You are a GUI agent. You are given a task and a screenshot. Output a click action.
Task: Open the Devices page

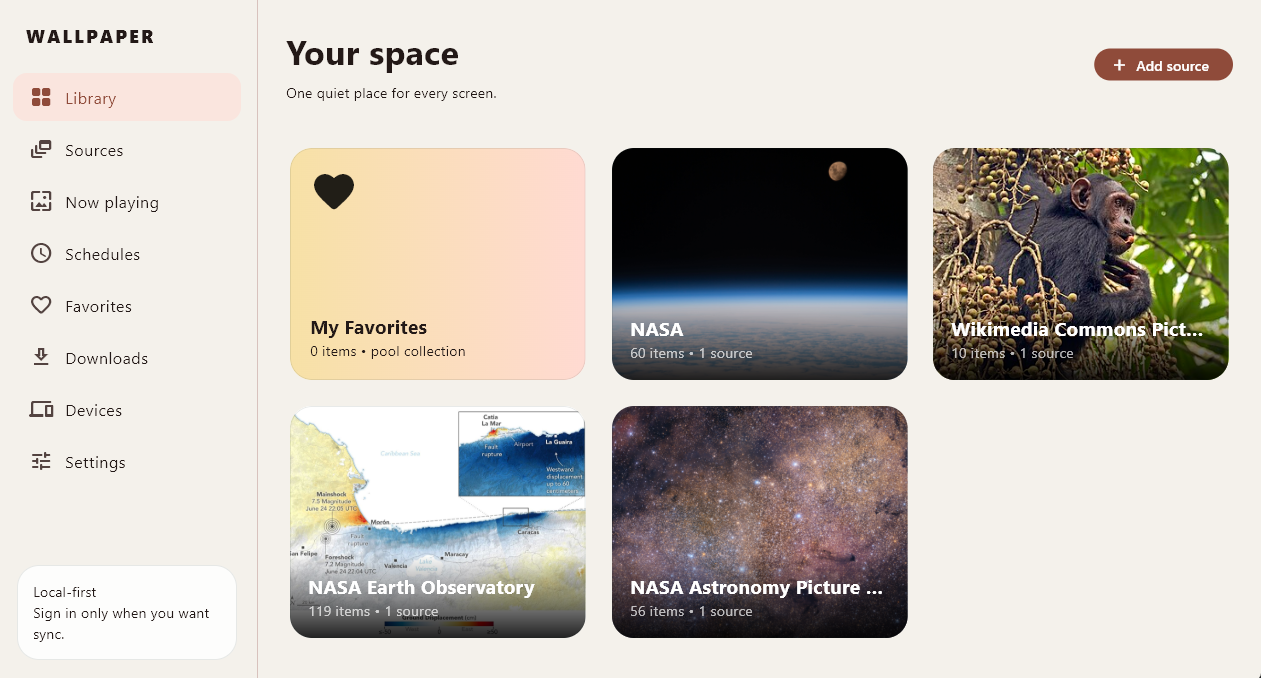point(127,410)
